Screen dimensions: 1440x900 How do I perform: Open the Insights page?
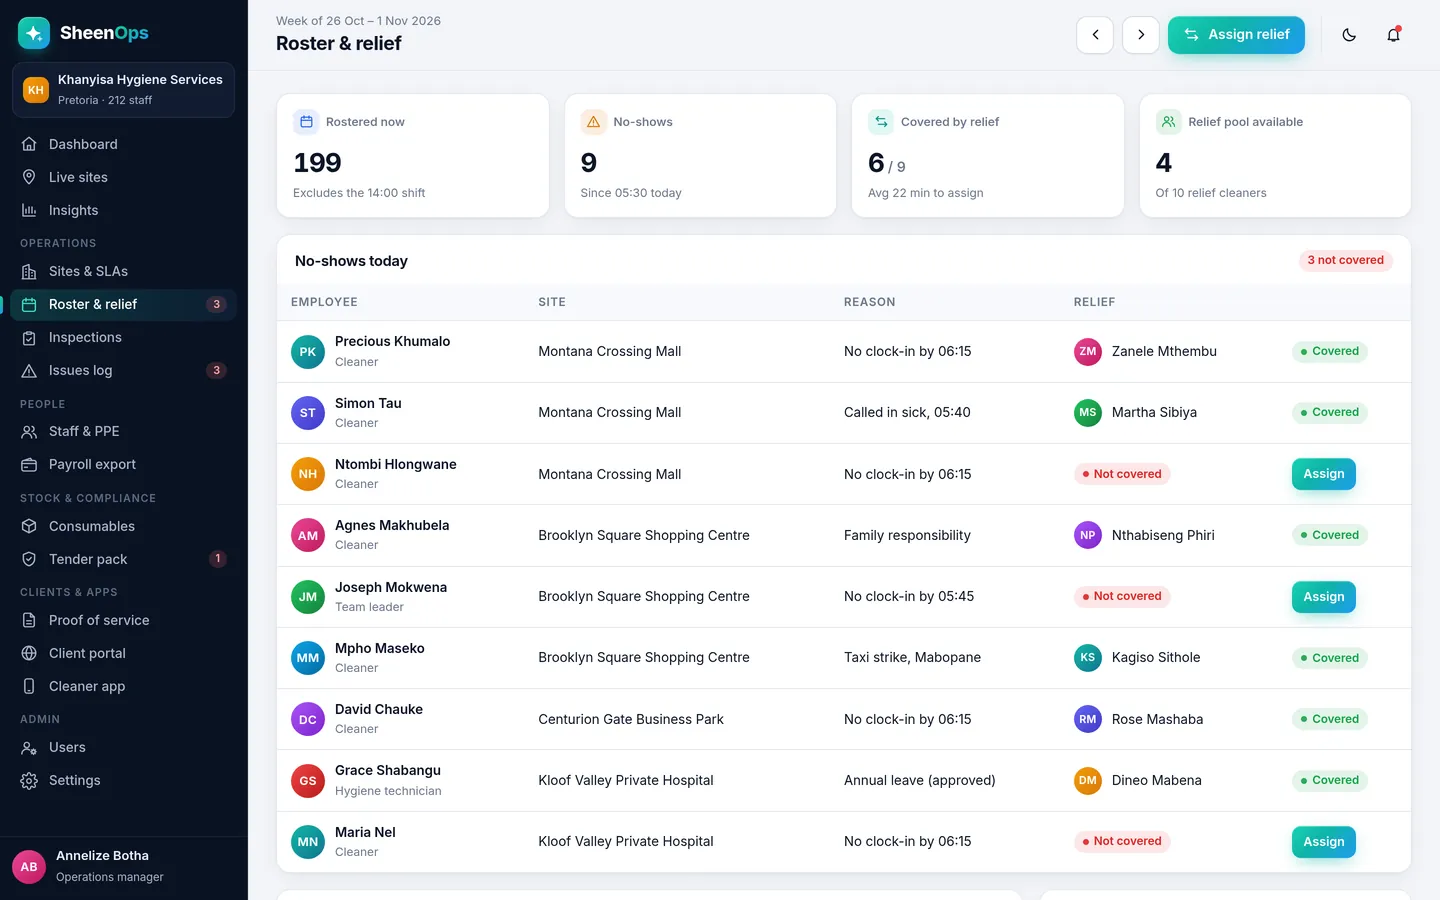click(x=124, y=210)
